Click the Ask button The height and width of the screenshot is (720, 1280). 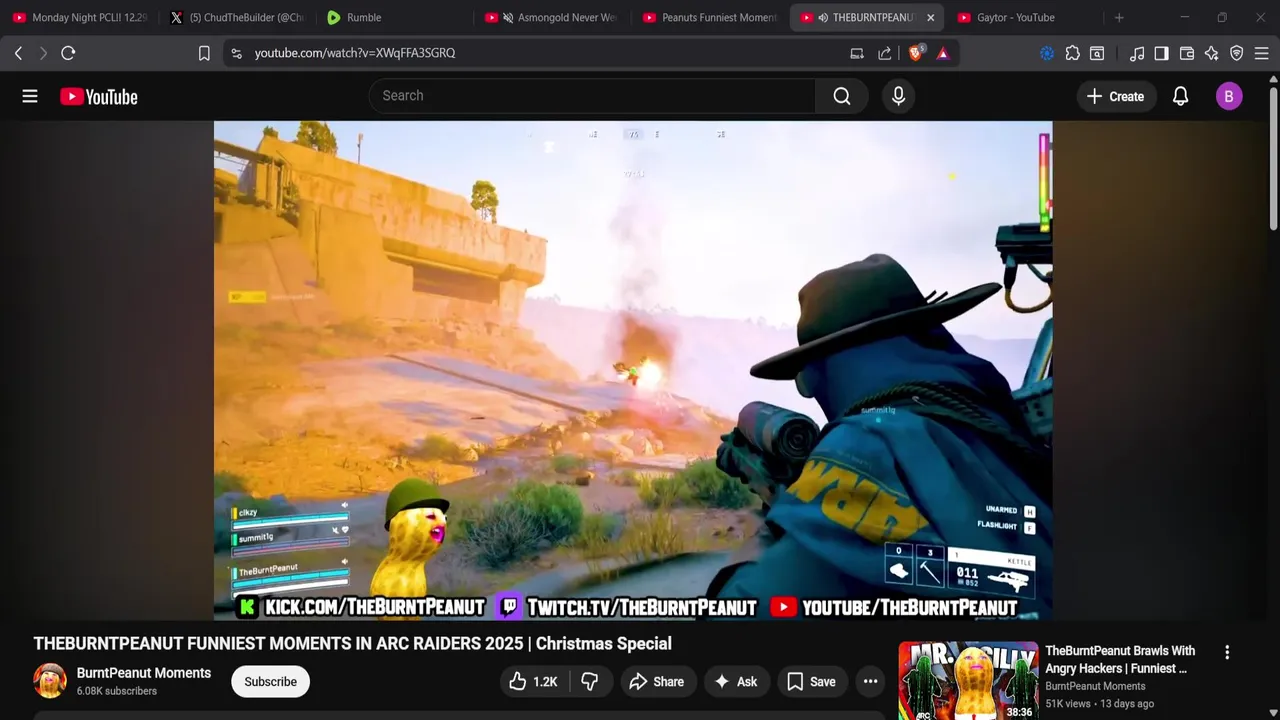click(735, 682)
